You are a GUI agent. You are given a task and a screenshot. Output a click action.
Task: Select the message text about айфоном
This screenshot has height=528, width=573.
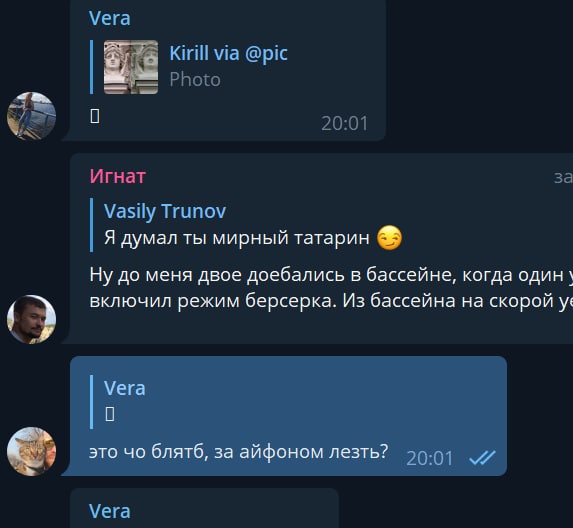tap(238, 452)
